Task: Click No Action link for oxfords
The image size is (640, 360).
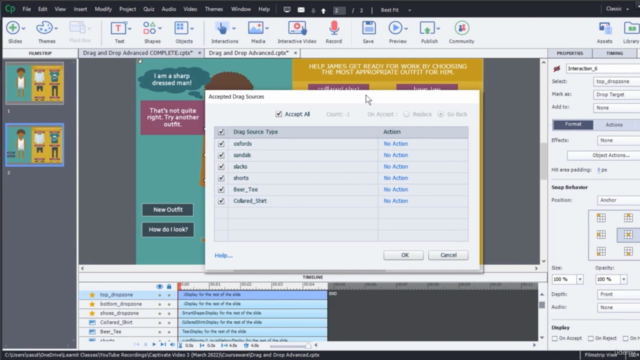Action: point(396,144)
